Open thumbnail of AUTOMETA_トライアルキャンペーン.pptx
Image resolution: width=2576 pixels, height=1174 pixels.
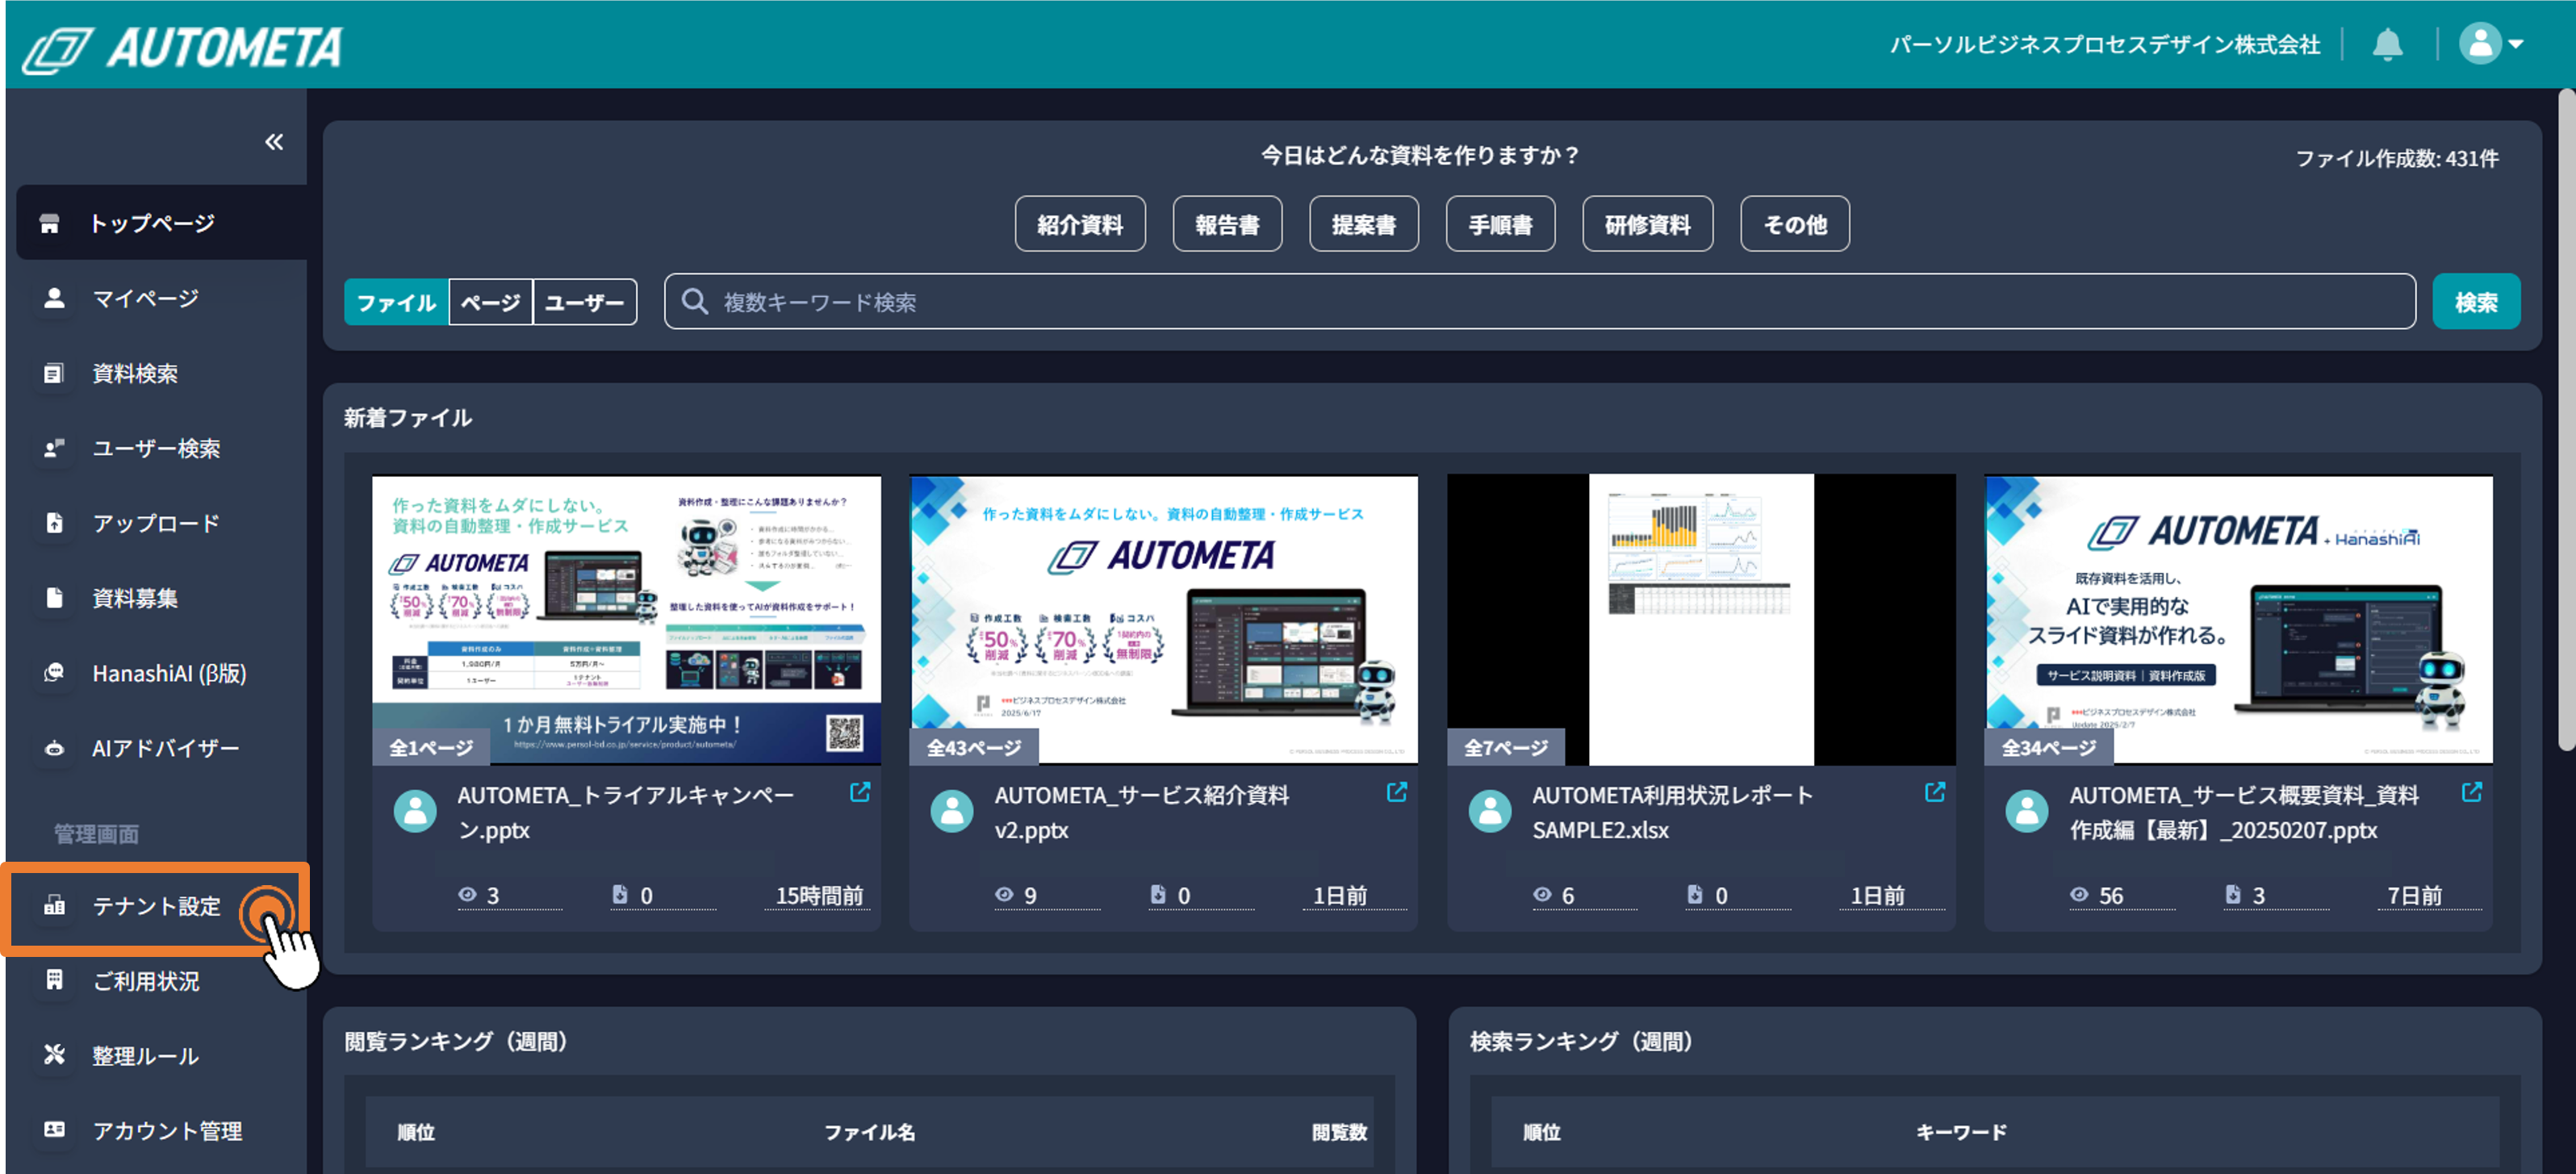pyautogui.click(x=627, y=620)
